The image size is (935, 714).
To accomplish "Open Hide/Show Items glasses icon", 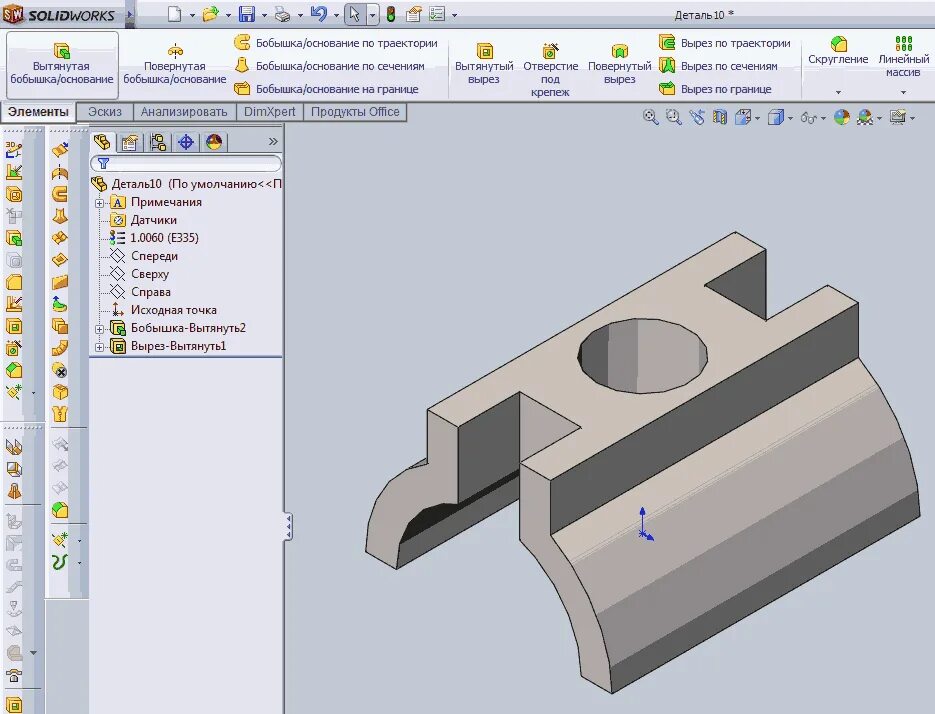I will (808, 118).
